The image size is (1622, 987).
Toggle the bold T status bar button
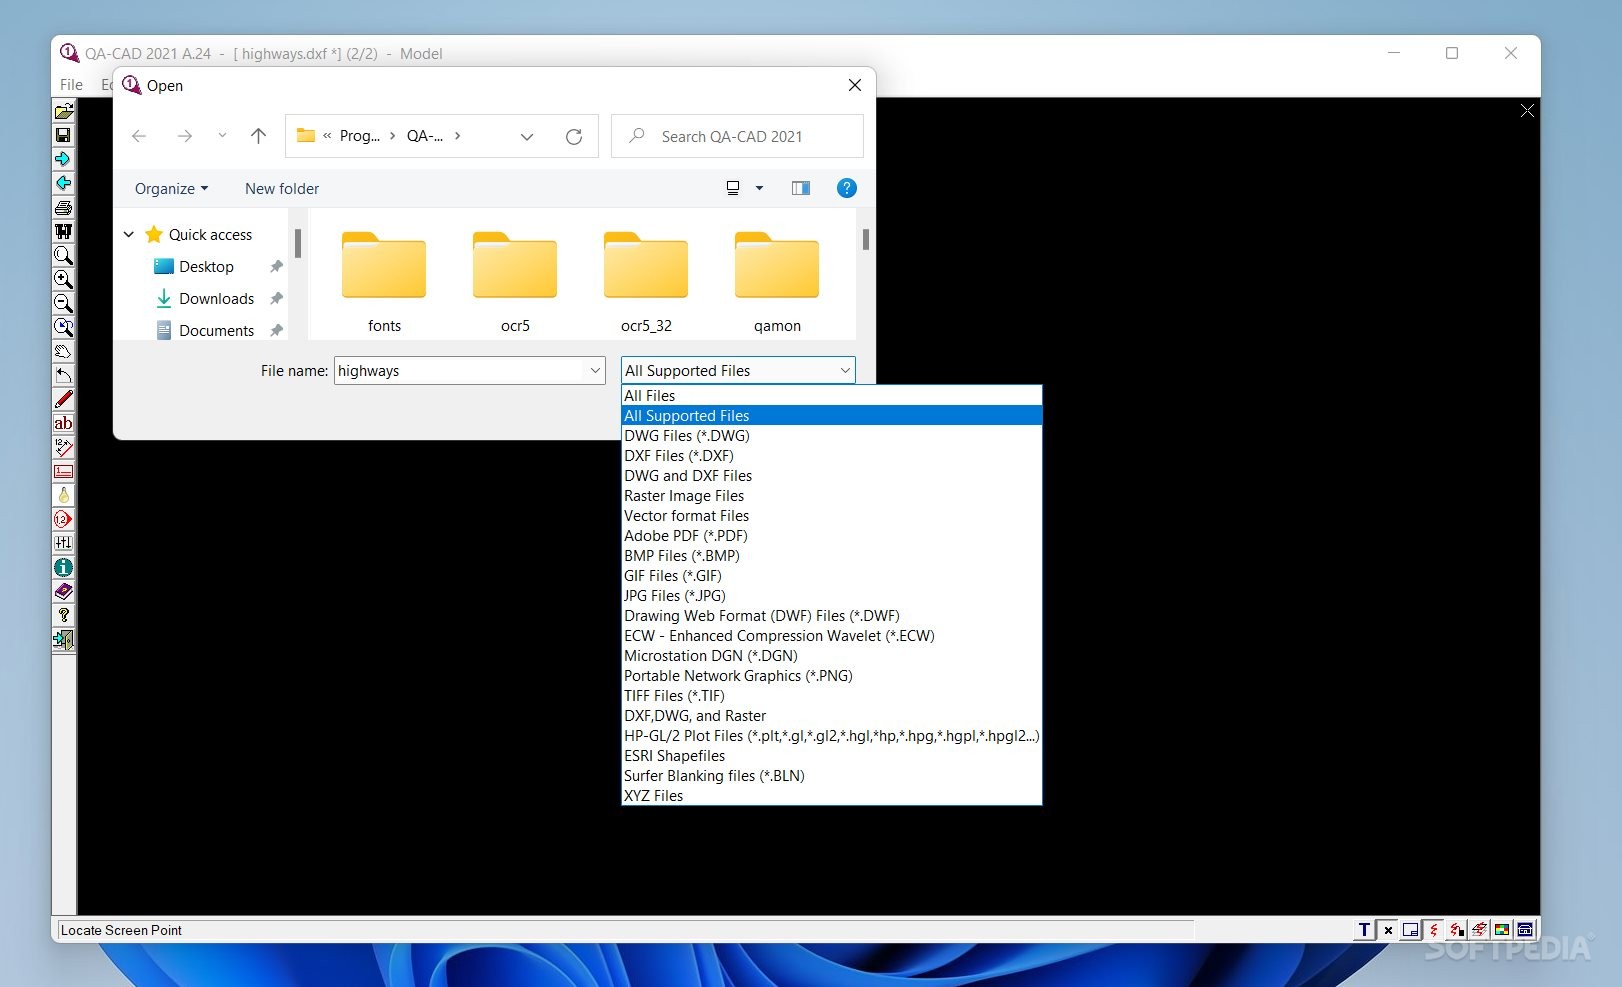click(1364, 930)
